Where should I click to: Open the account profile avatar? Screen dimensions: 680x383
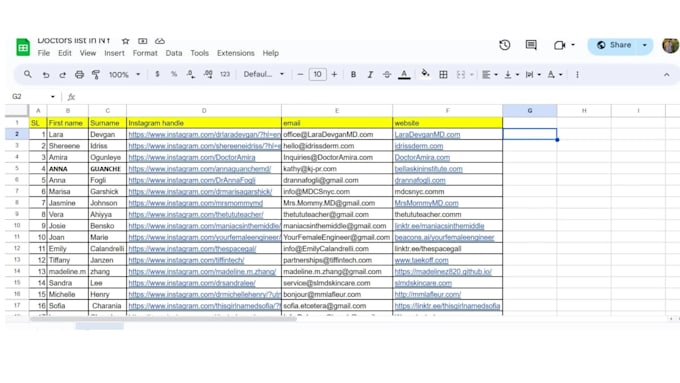pyautogui.click(x=670, y=45)
